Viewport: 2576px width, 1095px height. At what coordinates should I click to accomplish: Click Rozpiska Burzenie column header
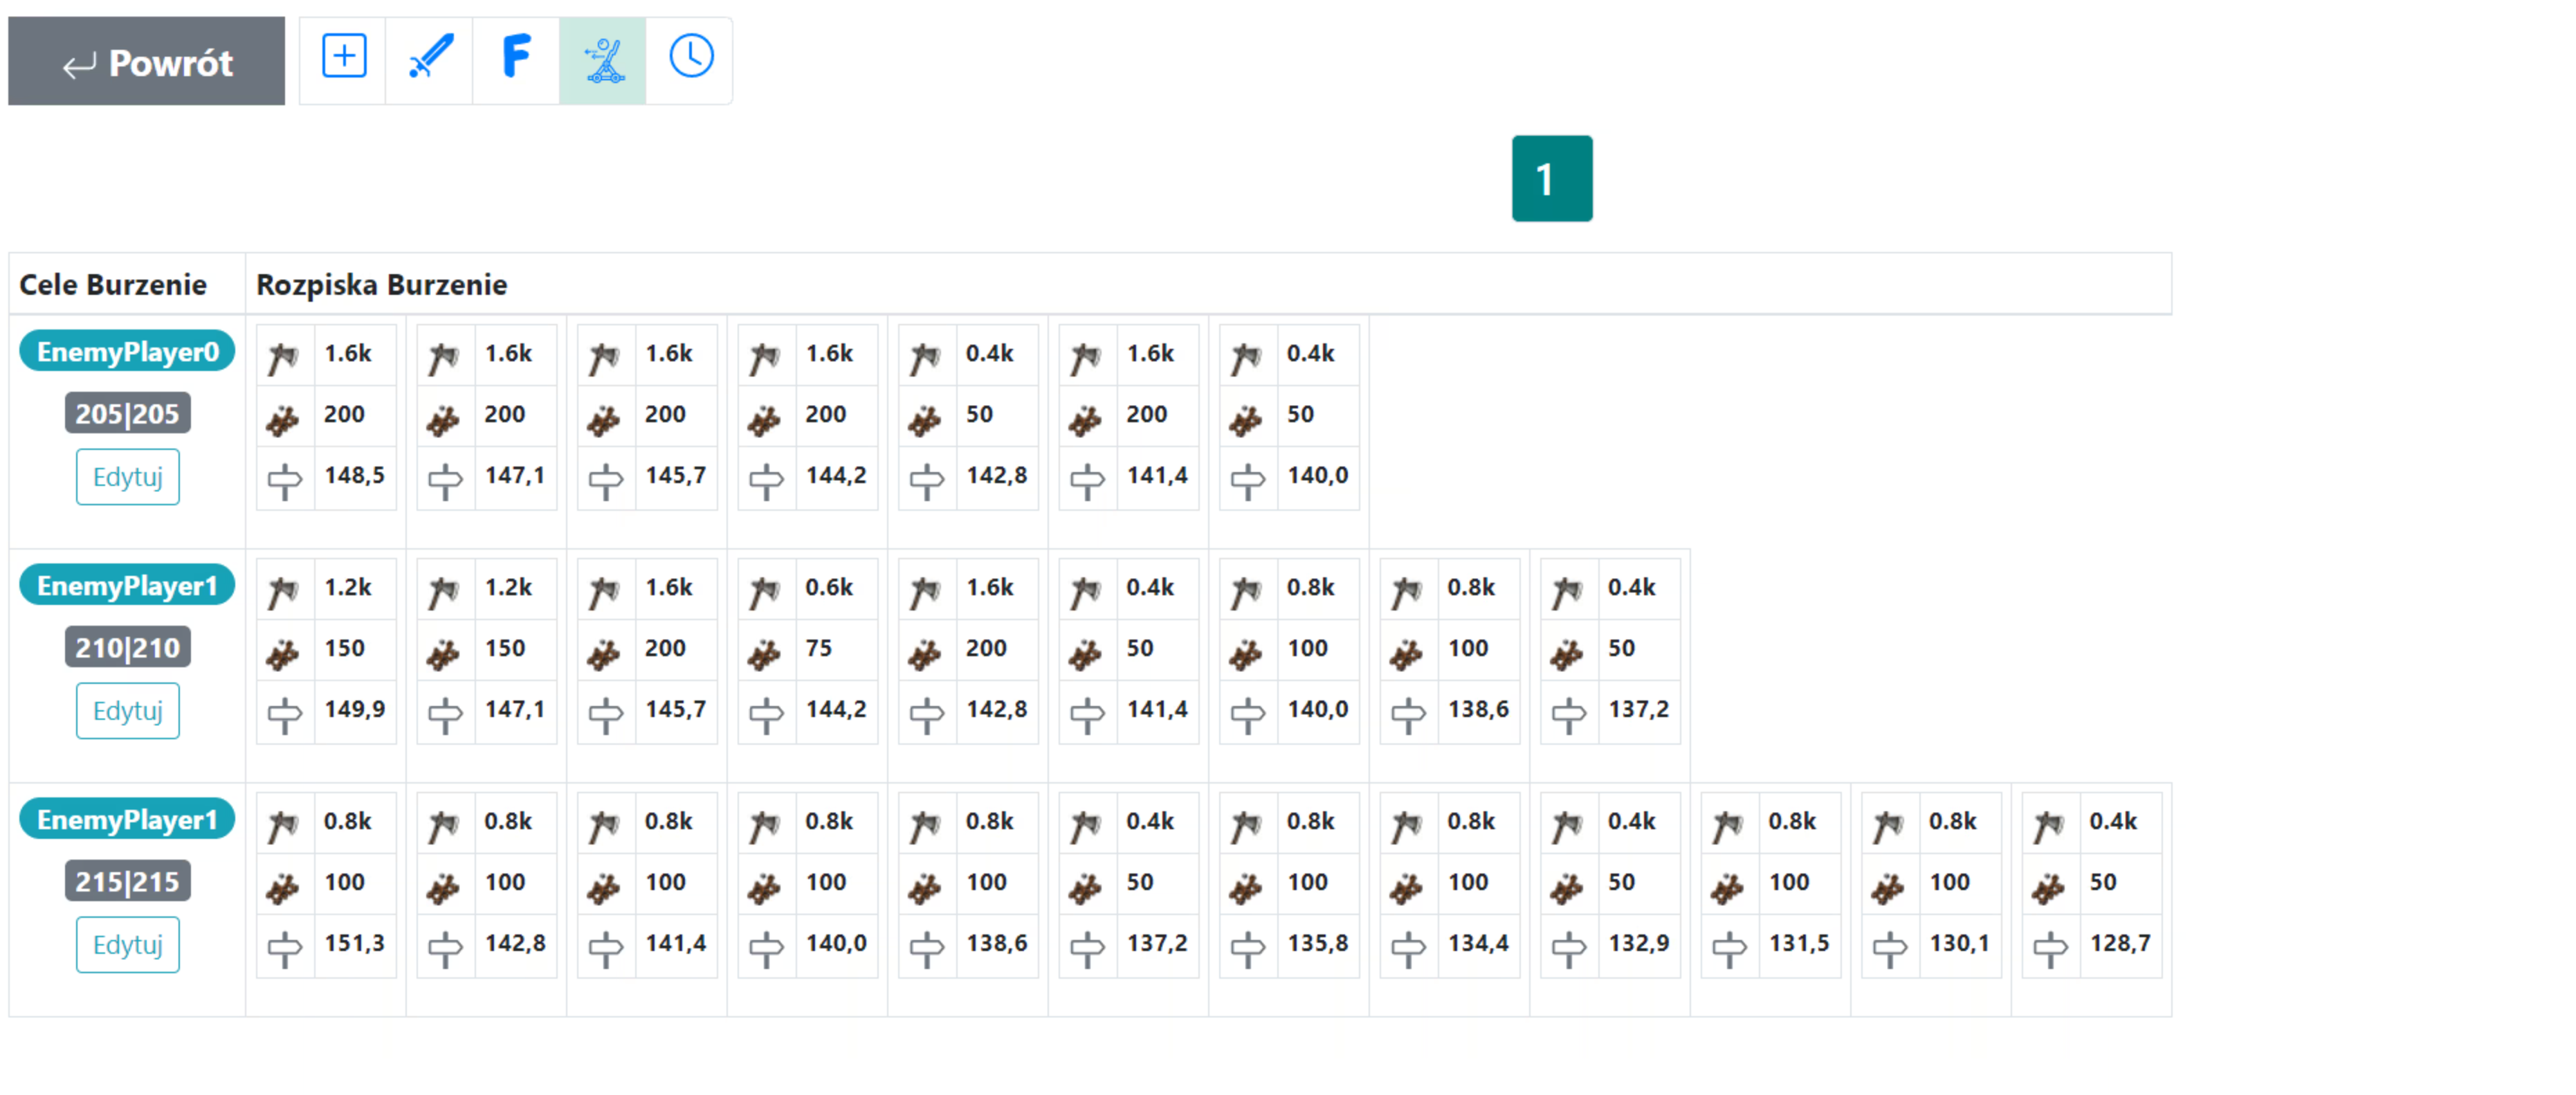pos(381,285)
